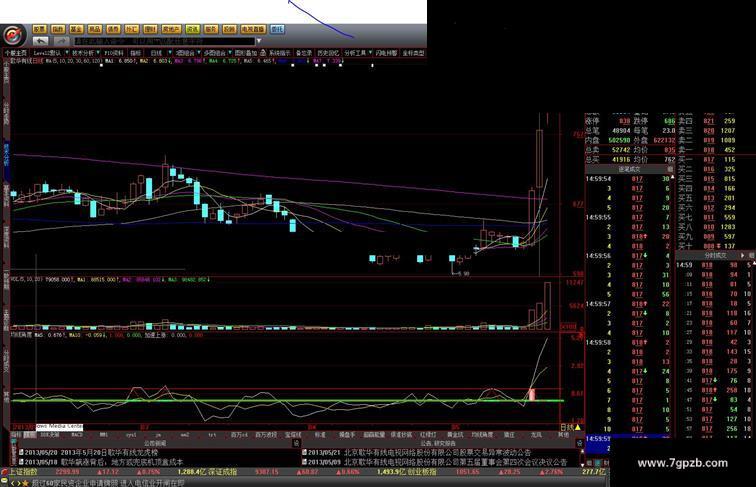Click the back arrow navigation button

coord(40,41)
